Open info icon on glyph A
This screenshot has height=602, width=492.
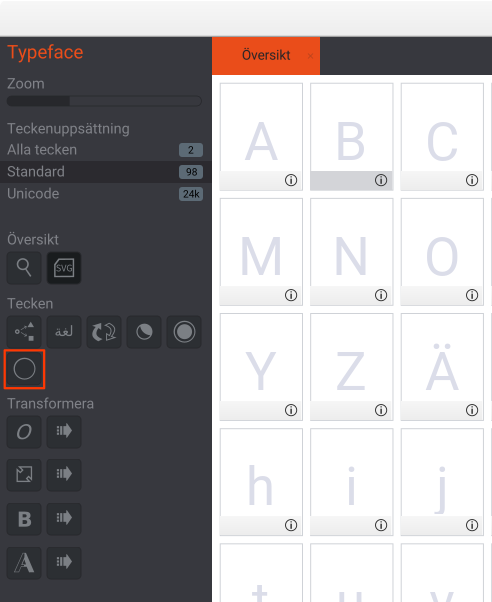pyautogui.click(x=291, y=180)
